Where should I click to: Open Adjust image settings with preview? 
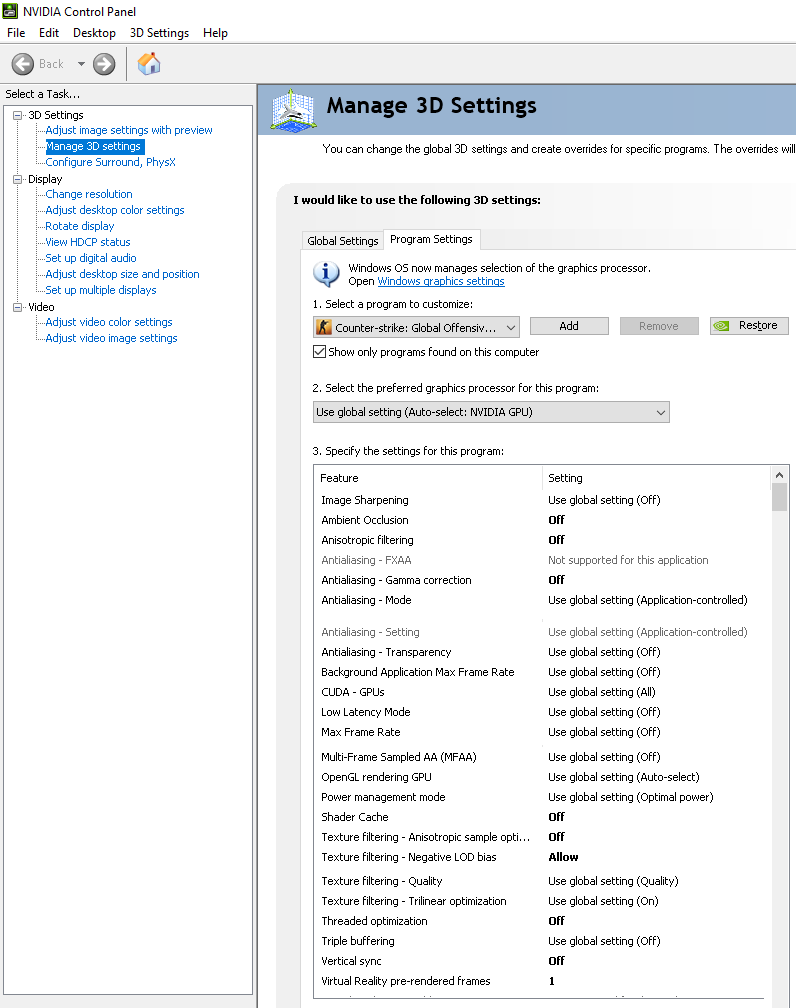click(x=129, y=130)
